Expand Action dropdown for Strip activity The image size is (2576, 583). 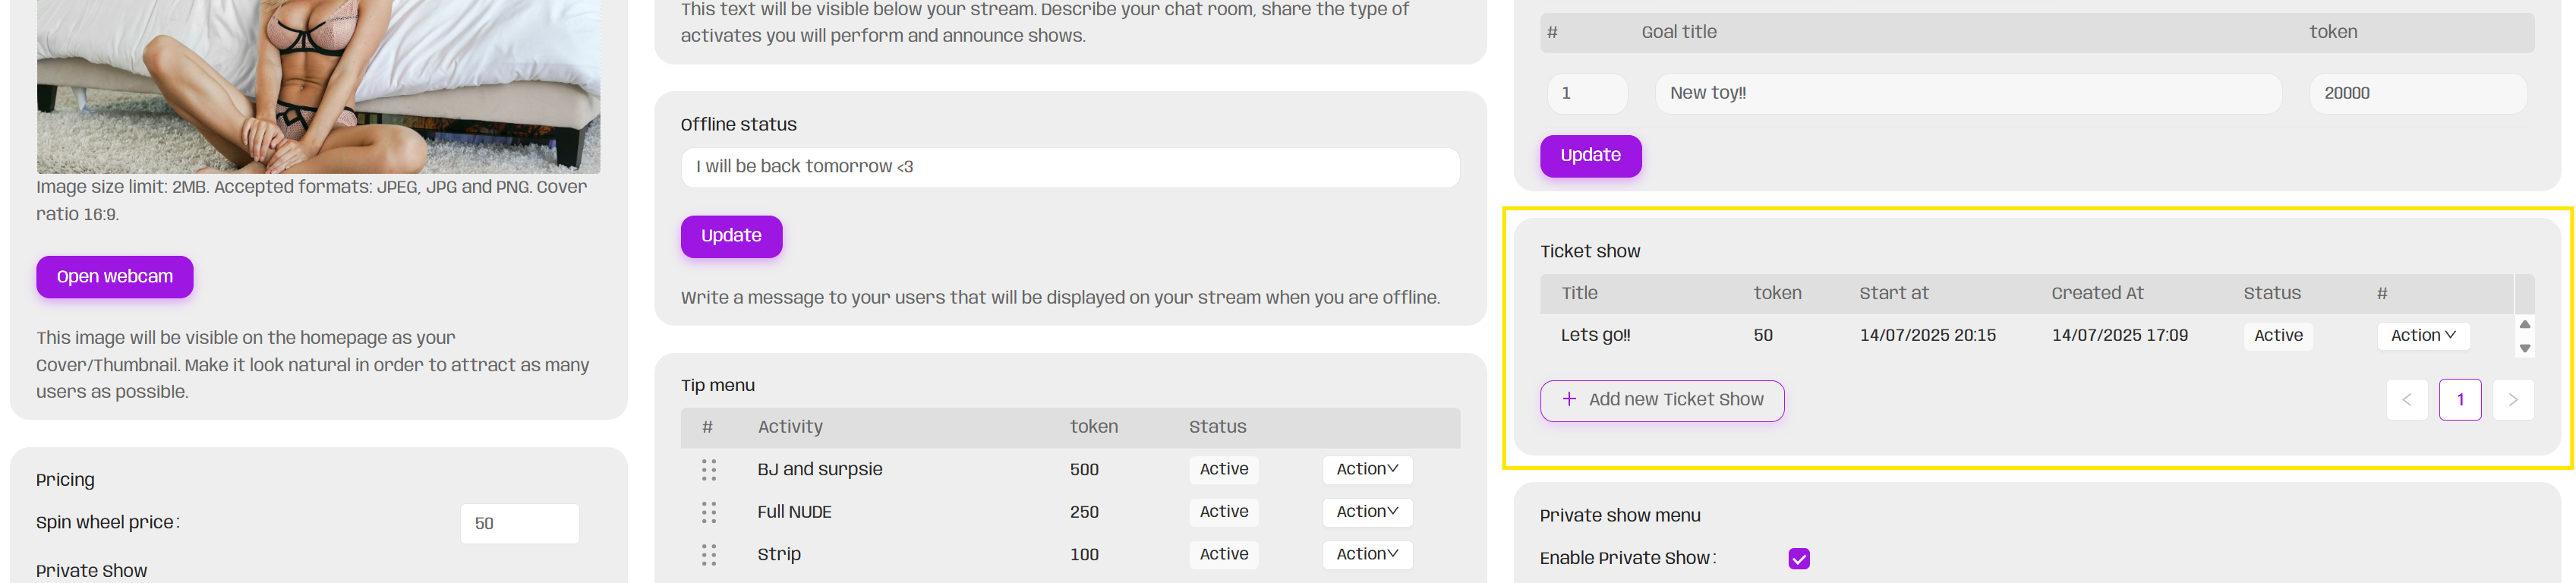[x=1366, y=554]
